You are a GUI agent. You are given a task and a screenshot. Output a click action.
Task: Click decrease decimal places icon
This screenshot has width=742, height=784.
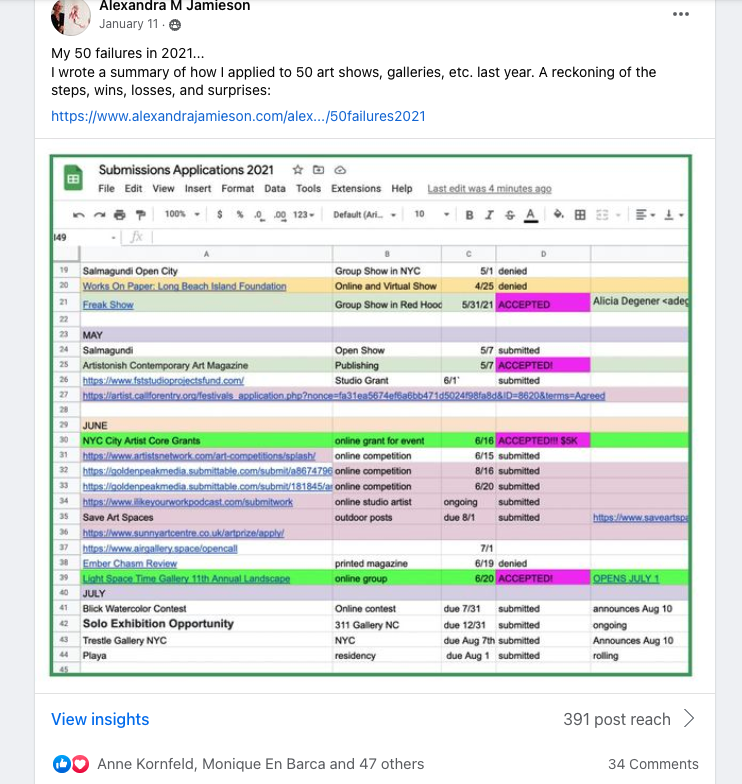click(258, 215)
